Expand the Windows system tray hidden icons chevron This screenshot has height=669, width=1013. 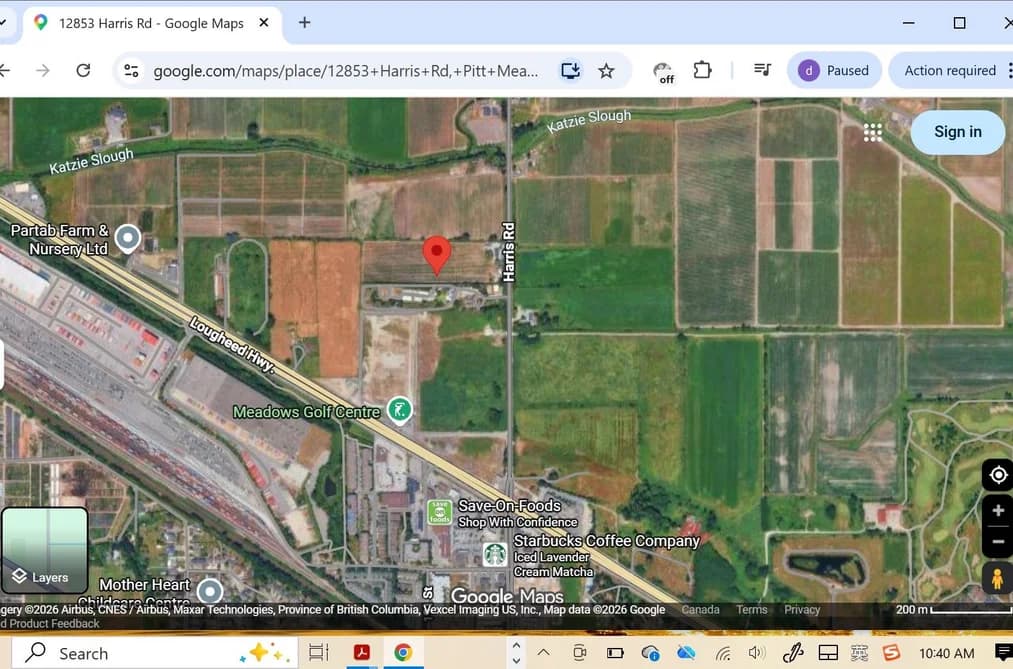543,652
